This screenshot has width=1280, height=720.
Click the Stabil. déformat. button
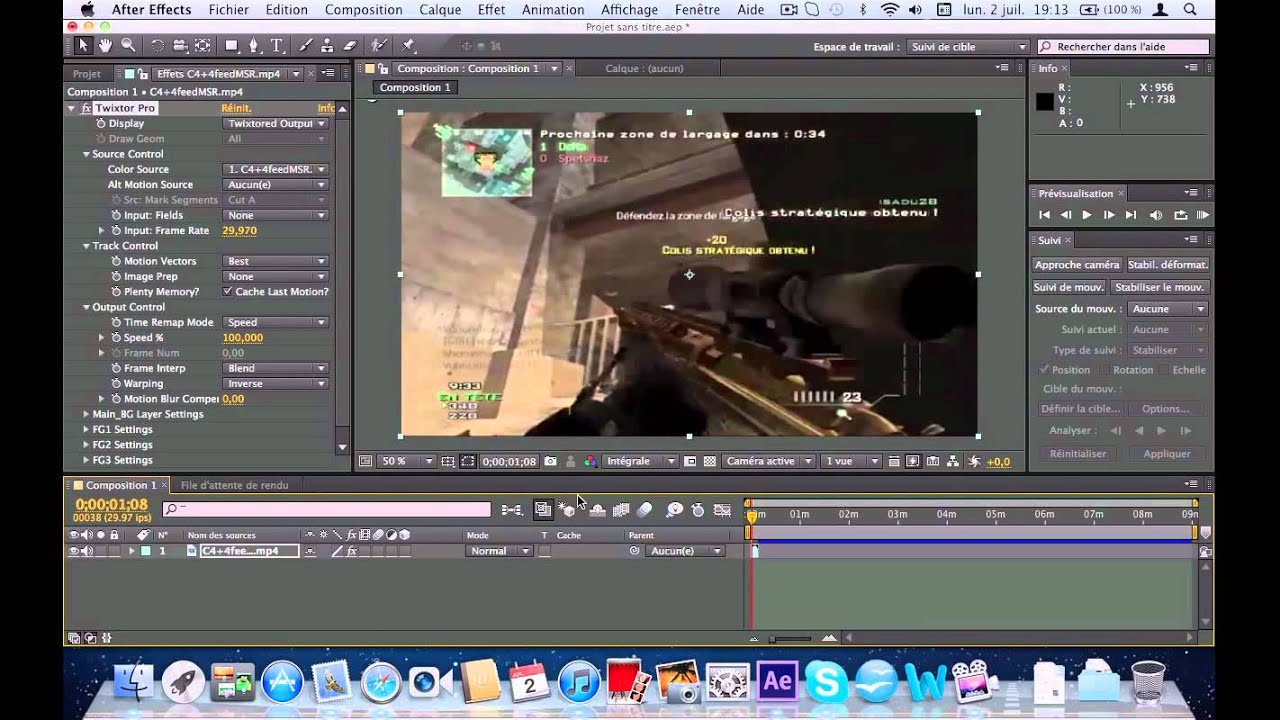click(x=1168, y=265)
